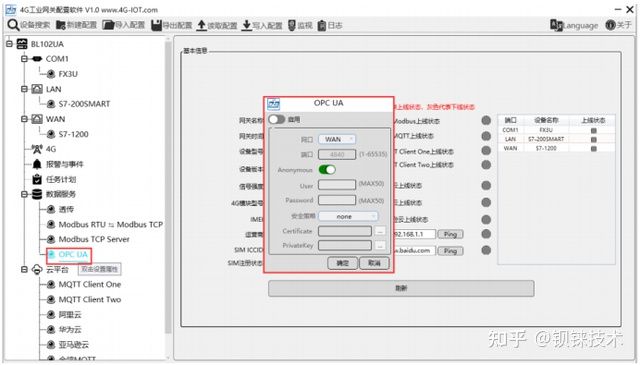The width and height of the screenshot is (640, 365).
Task: Click the Ping button next to 192.168.1.1
Action: [450, 234]
